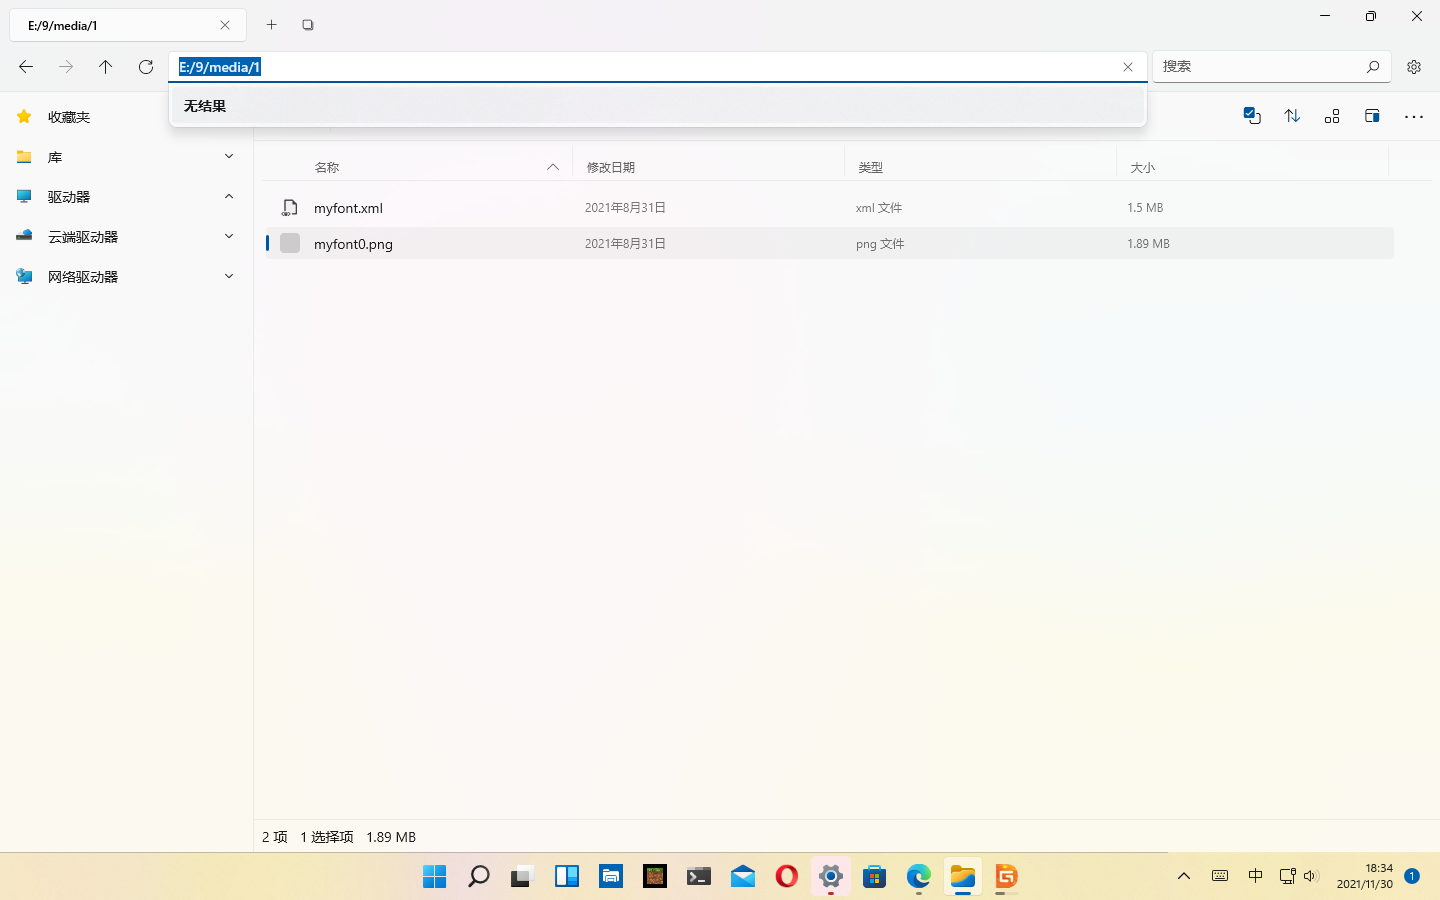Go up one directory level
This screenshot has height=900, width=1440.
click(106, 67)
